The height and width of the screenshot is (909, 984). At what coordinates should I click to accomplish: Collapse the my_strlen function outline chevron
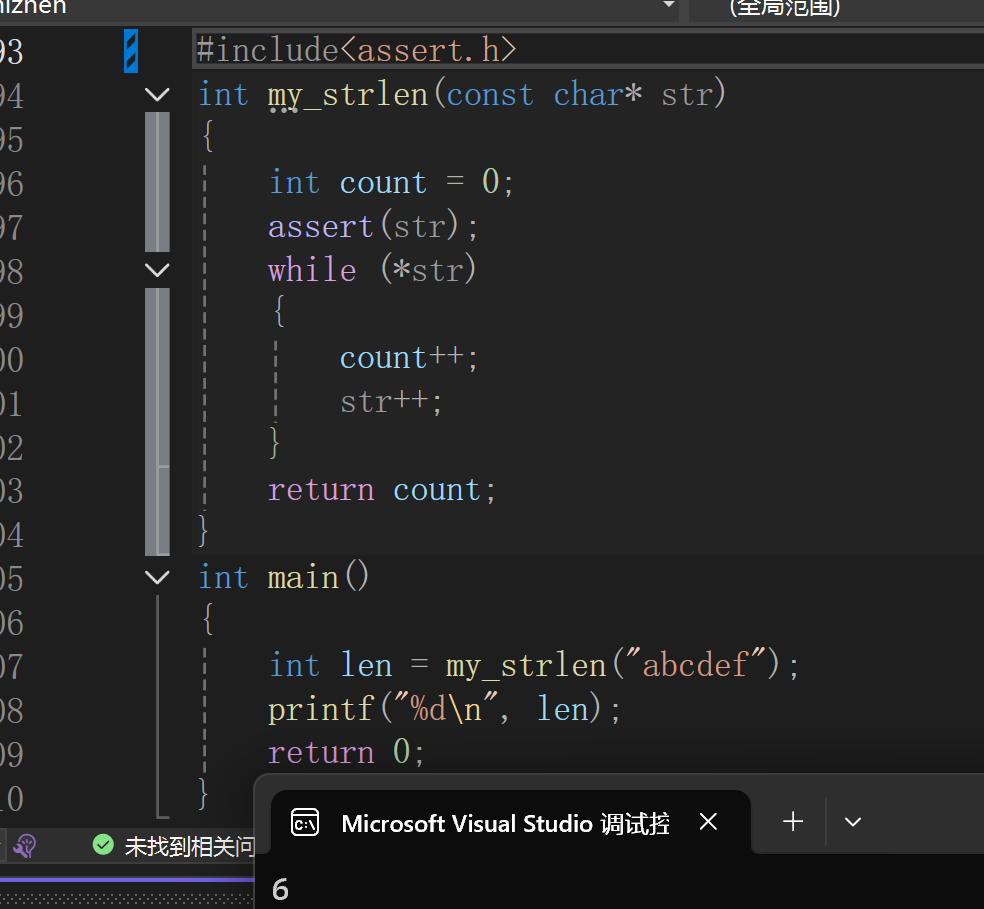pos(157,95)
